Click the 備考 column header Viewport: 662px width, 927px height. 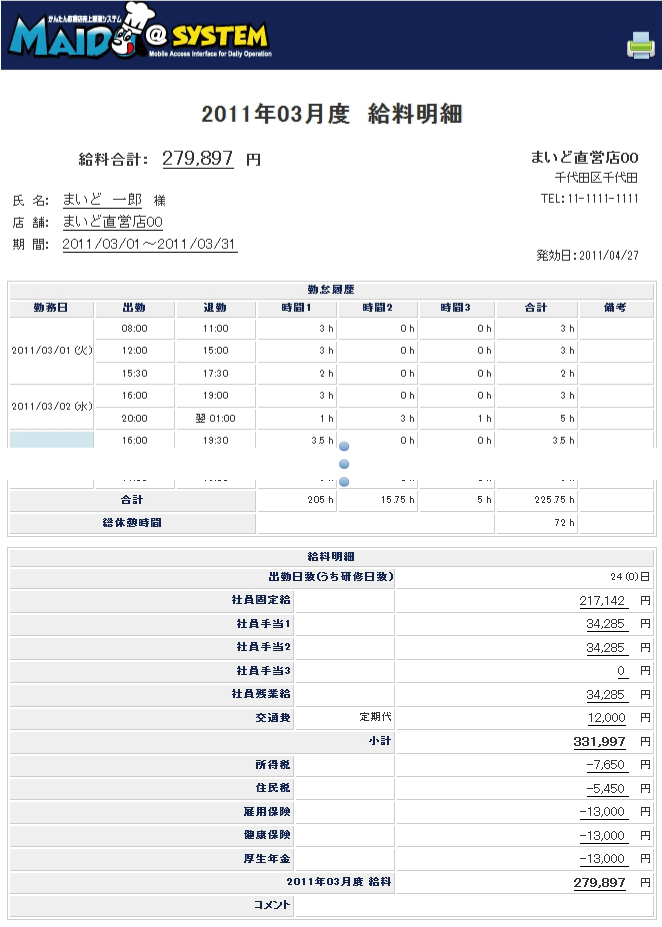click(615, 308)
